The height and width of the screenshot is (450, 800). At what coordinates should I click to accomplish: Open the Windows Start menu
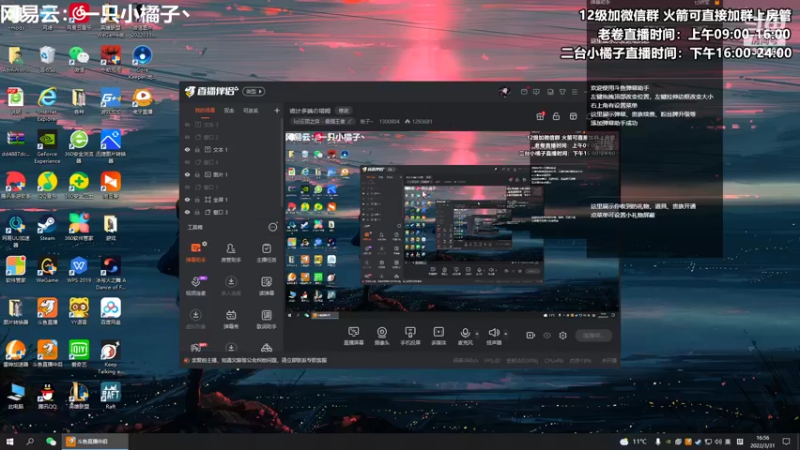[9, 441]
